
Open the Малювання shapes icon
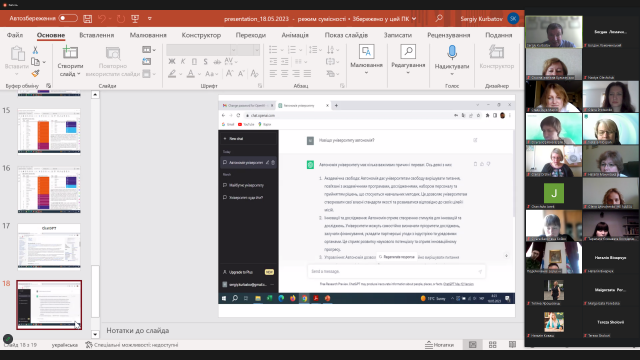[x=366, y=52]
